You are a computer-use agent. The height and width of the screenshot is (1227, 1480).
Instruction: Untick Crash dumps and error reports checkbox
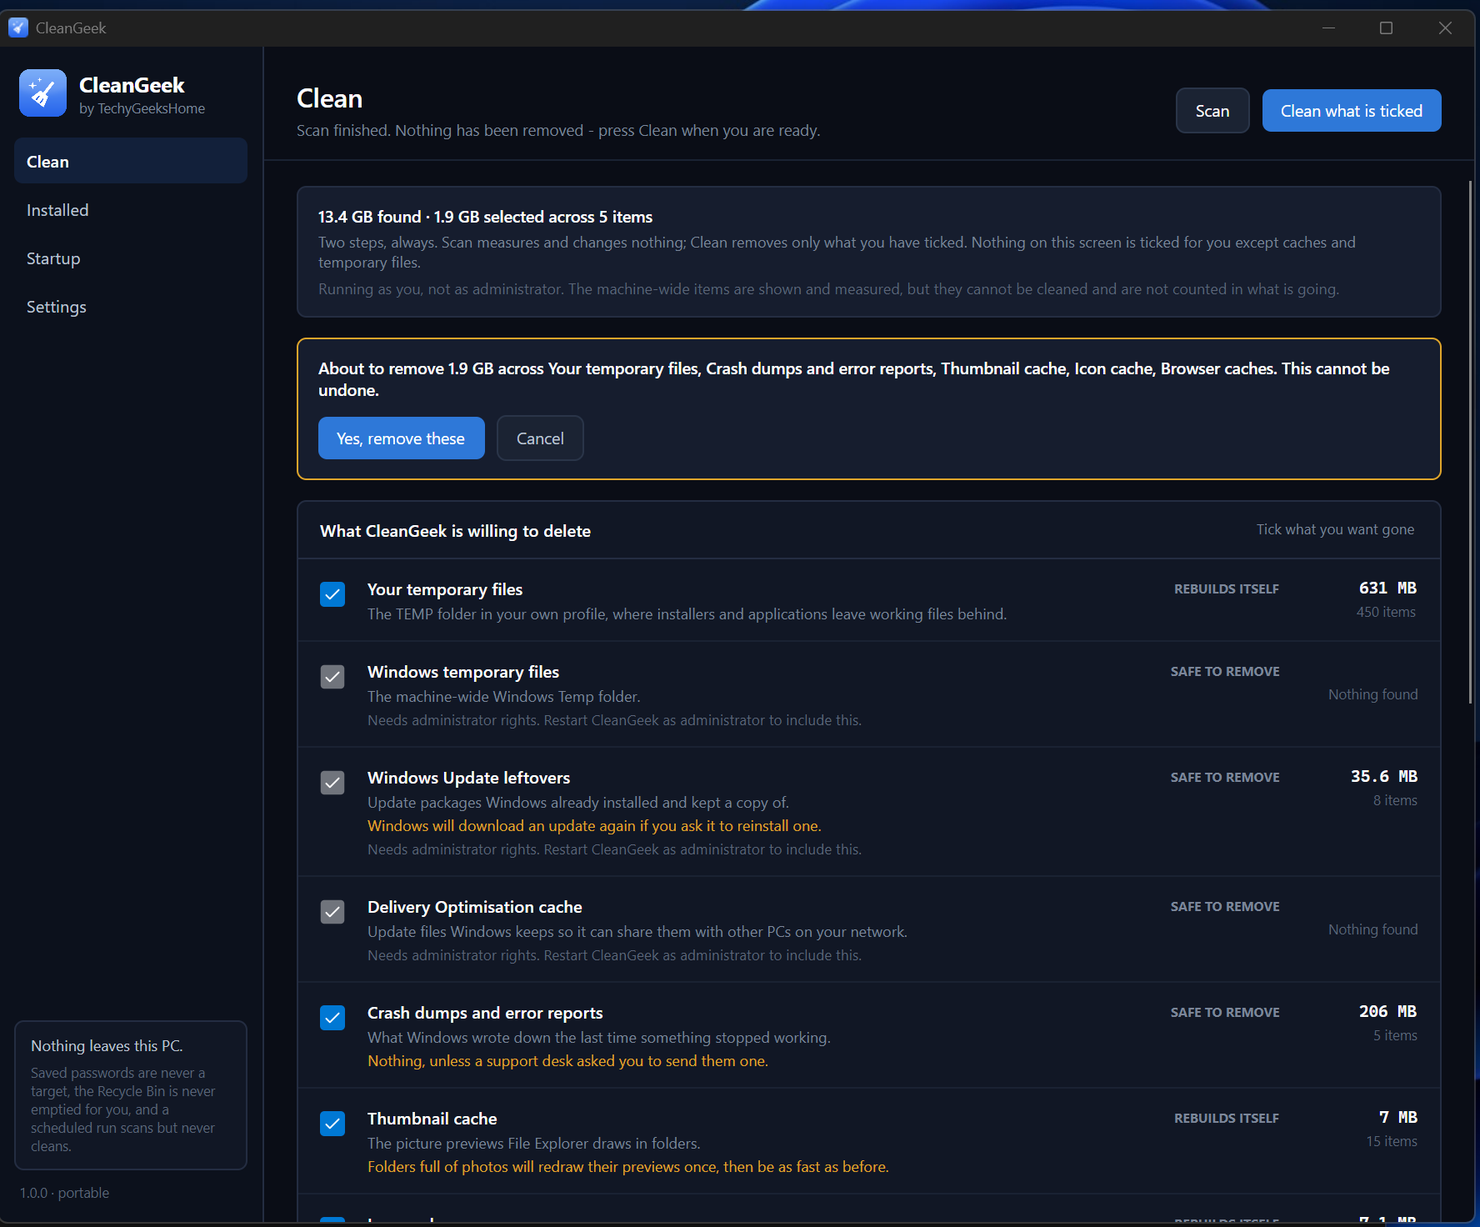coord(333,1018)
